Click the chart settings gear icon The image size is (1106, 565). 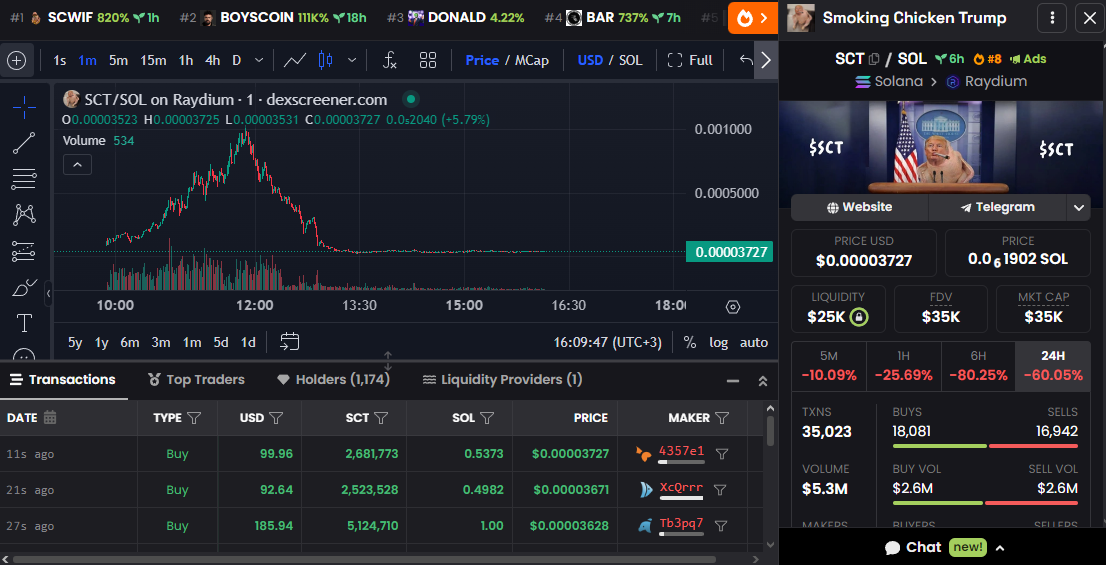pos(733,307)
